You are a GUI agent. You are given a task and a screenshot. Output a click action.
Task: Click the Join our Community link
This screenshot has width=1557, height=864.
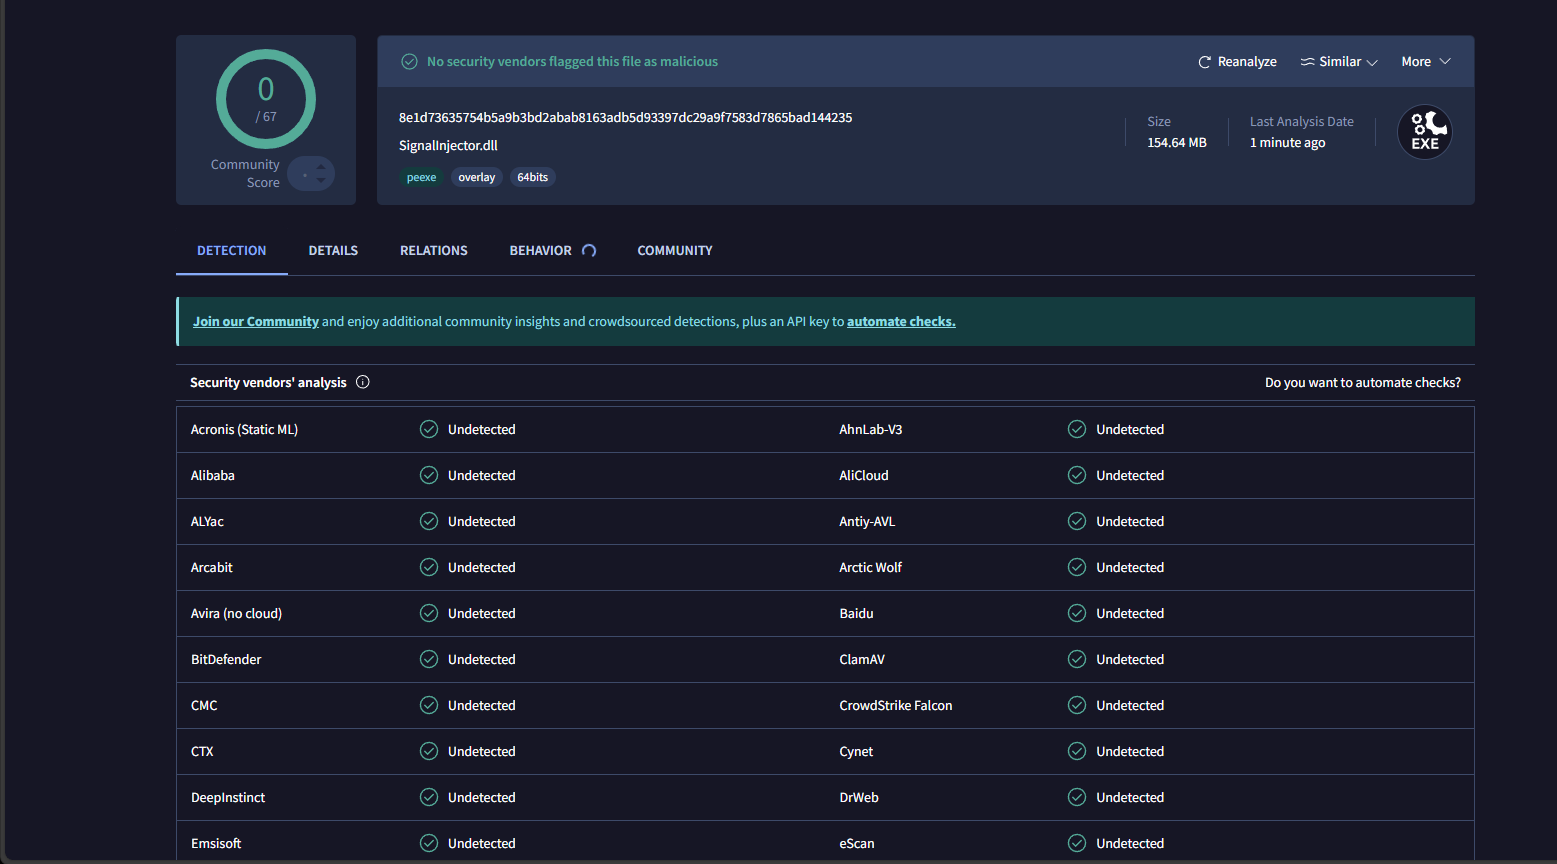pyautogui.click(x=255, y=321)
